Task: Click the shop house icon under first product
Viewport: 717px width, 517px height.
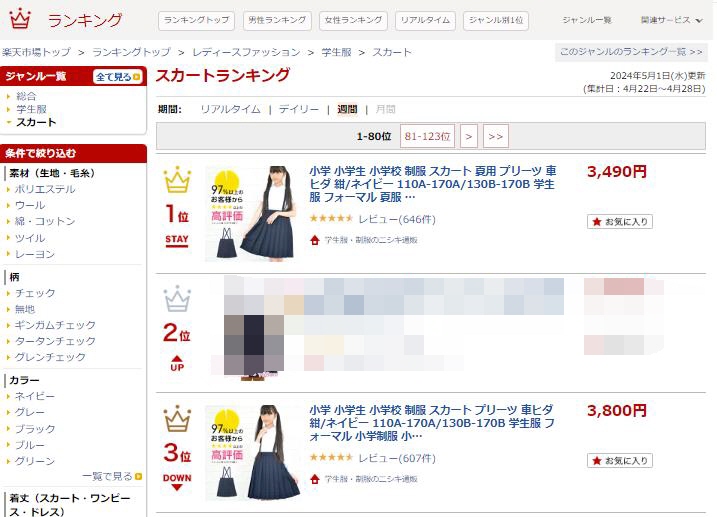Action: (315, 240)
